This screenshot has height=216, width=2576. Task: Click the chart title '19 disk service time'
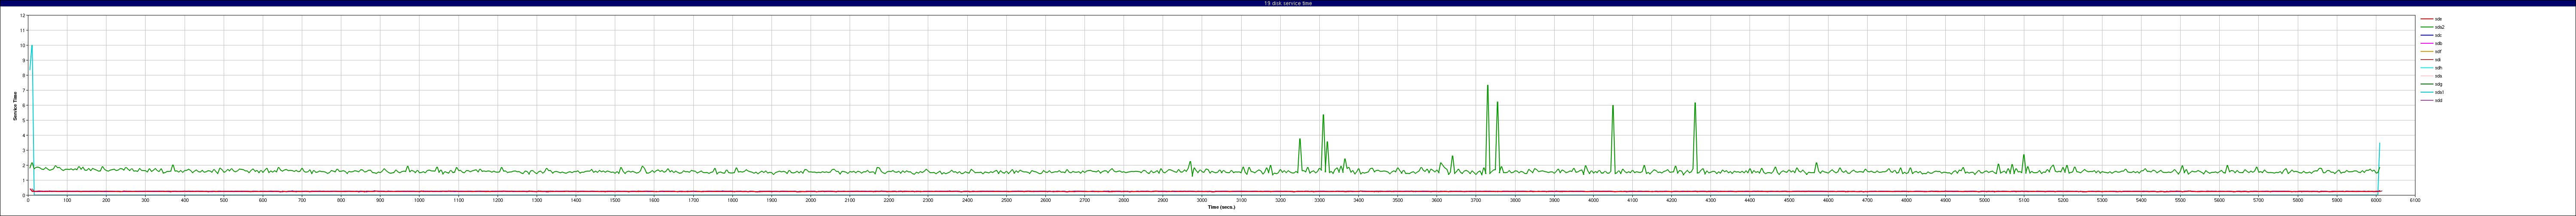click(x=1288, y=3)
